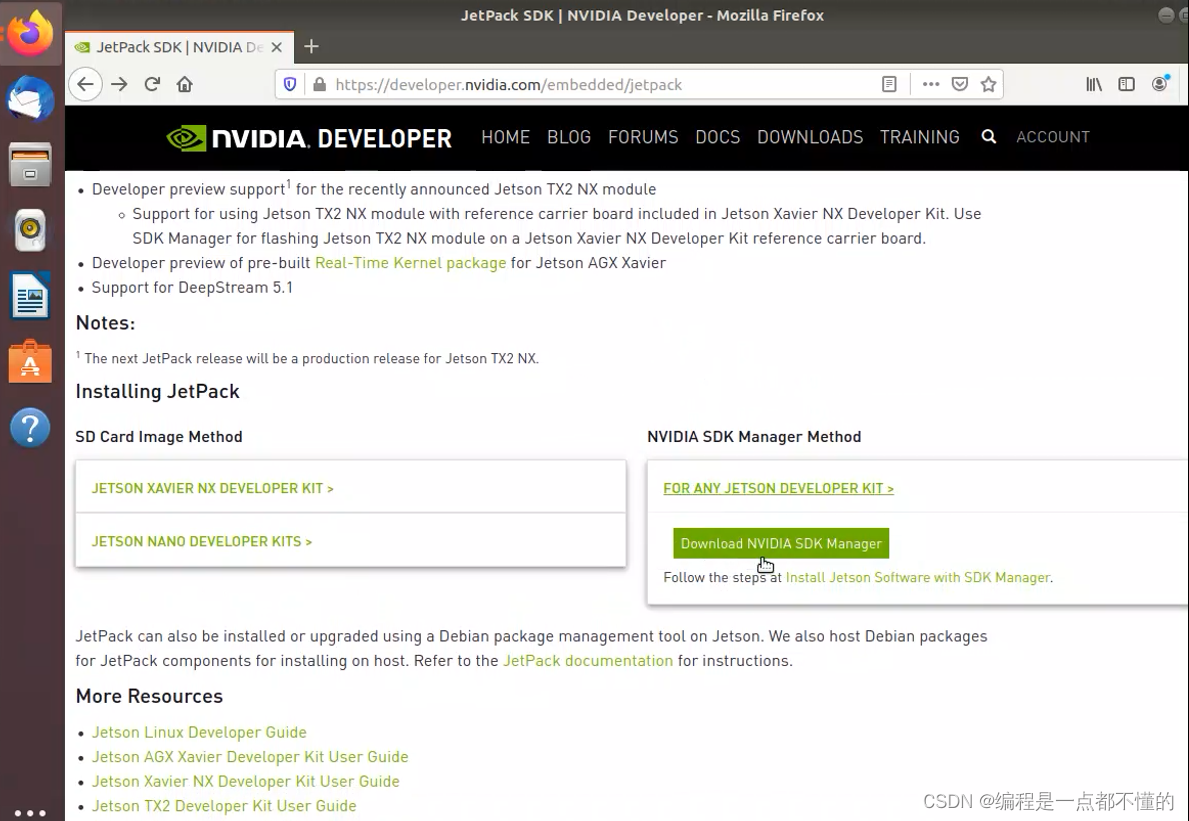
Task: Click 'Support for DeepStream 5.1' text
Action: [192, 287]
